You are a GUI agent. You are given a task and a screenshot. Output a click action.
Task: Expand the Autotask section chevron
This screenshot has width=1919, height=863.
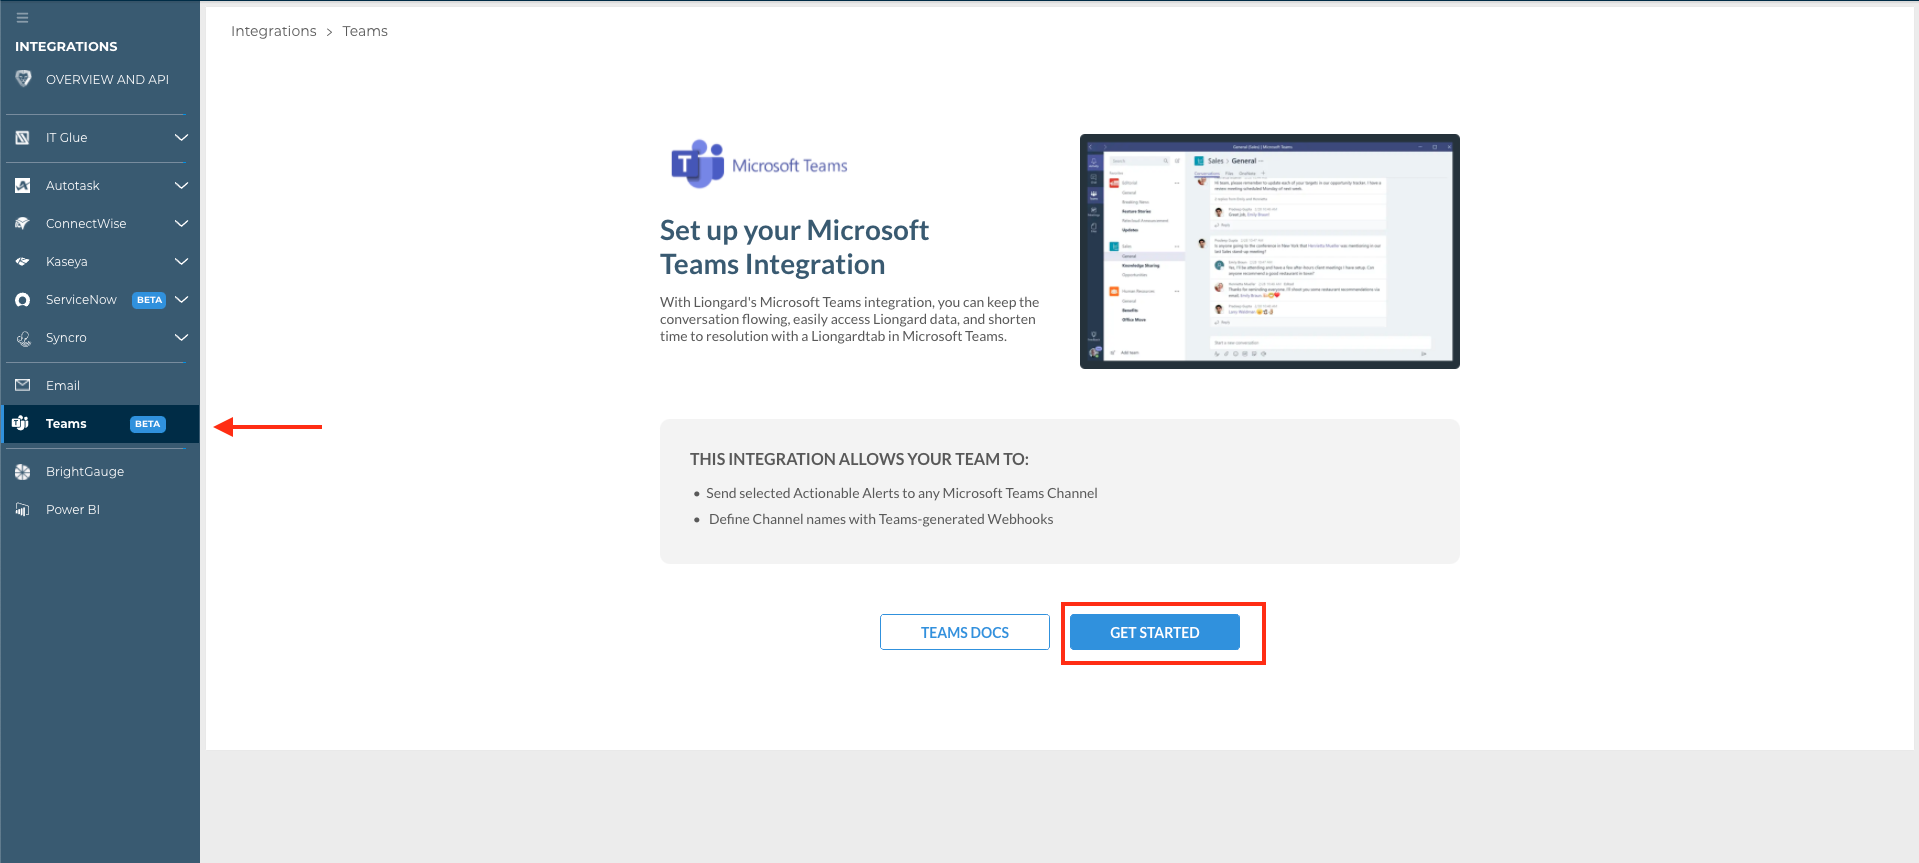[x=181, y=185]
